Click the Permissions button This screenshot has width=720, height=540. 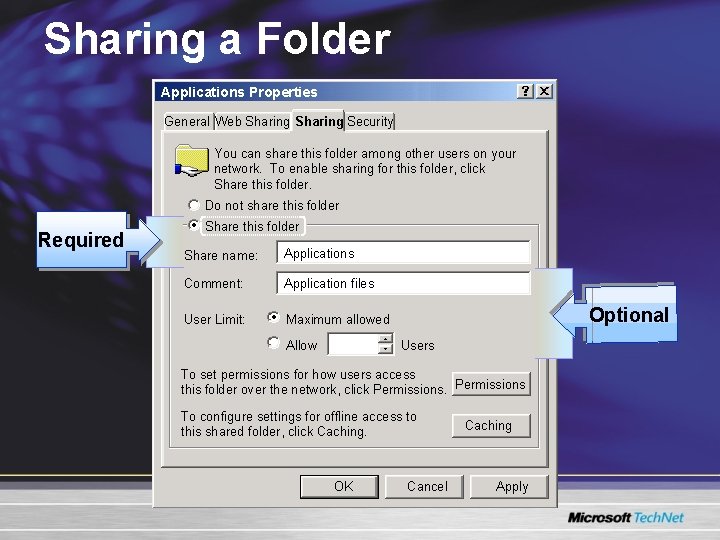coord(490,384)
